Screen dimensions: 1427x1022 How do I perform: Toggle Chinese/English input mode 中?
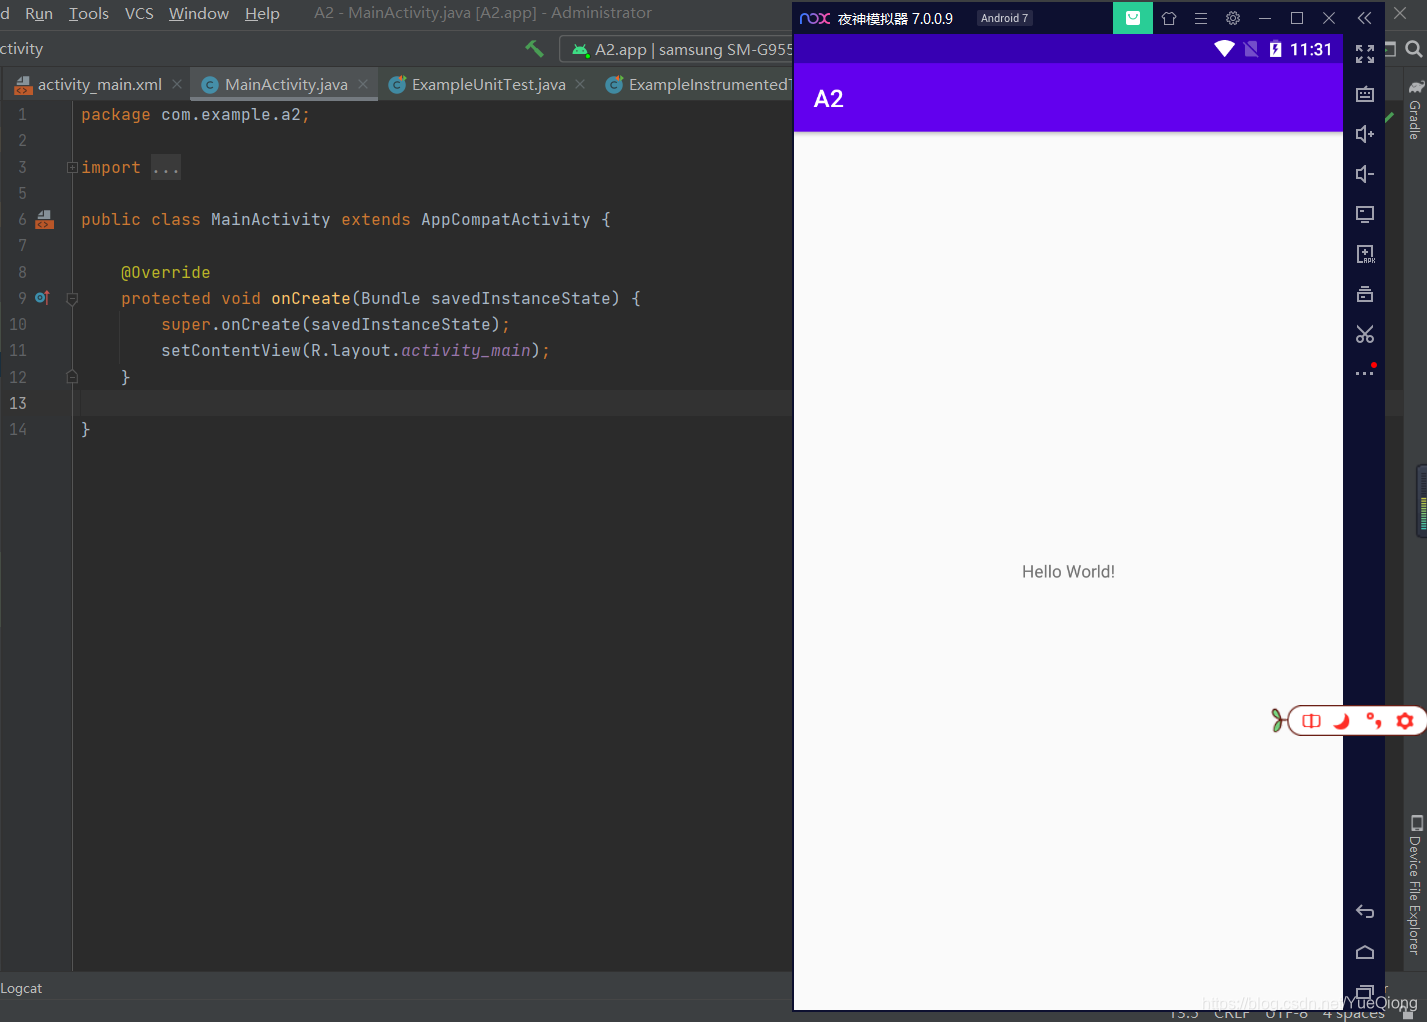tap(1311, 720)
